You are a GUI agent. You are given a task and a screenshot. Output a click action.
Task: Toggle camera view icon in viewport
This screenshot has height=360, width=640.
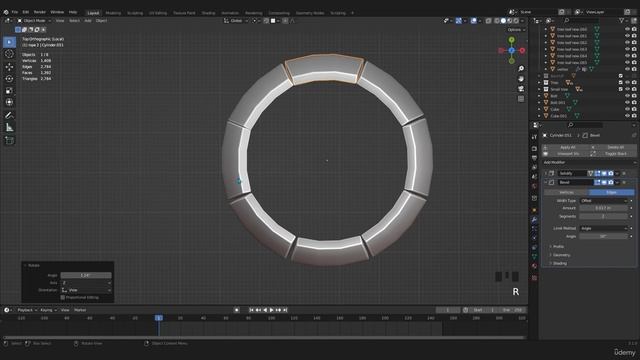point(521,89)
